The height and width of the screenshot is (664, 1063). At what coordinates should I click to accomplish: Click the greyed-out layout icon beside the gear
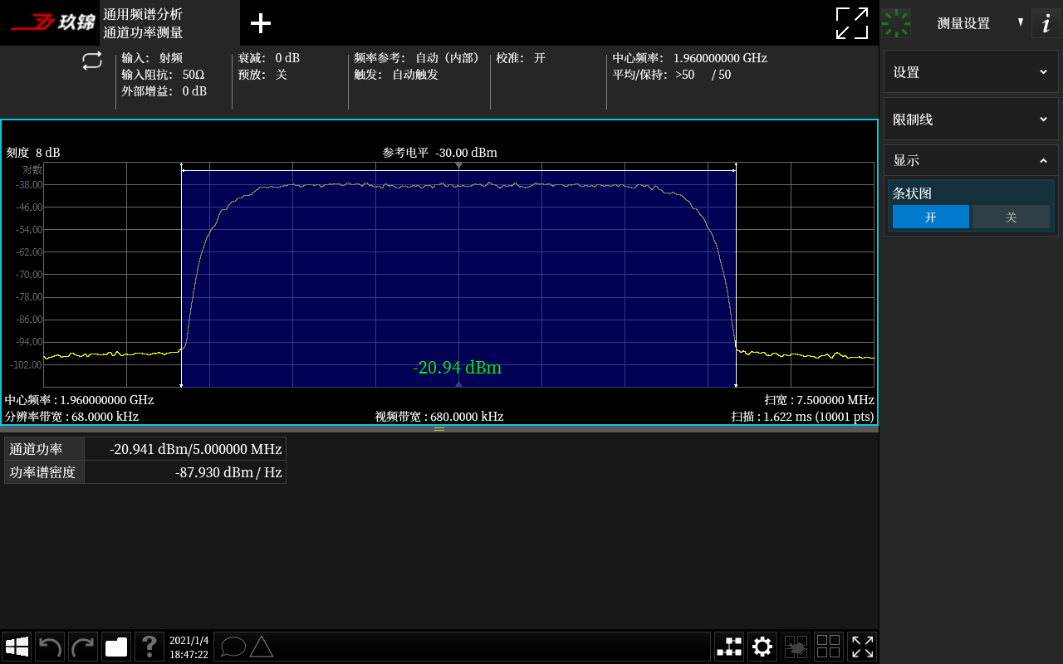tap(795, 646)
